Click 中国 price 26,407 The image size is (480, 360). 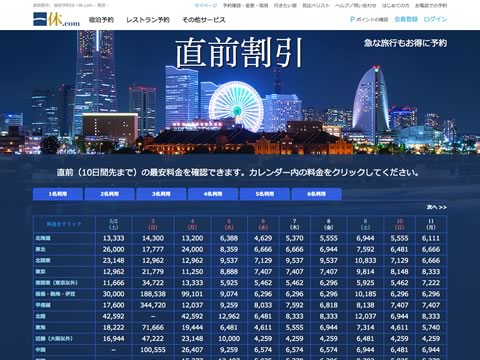point(192,350)
